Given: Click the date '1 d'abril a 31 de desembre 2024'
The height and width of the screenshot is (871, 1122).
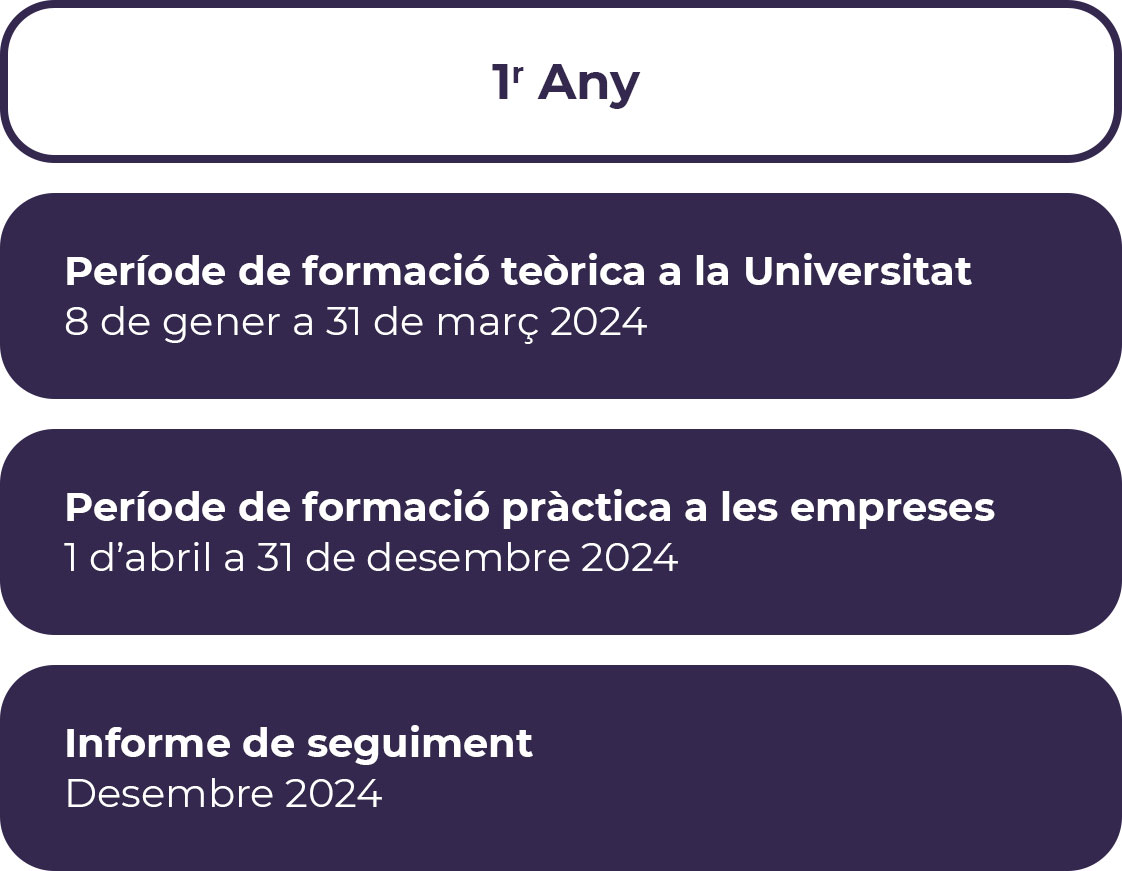Looking at the screenshot, I should point(371,558).
